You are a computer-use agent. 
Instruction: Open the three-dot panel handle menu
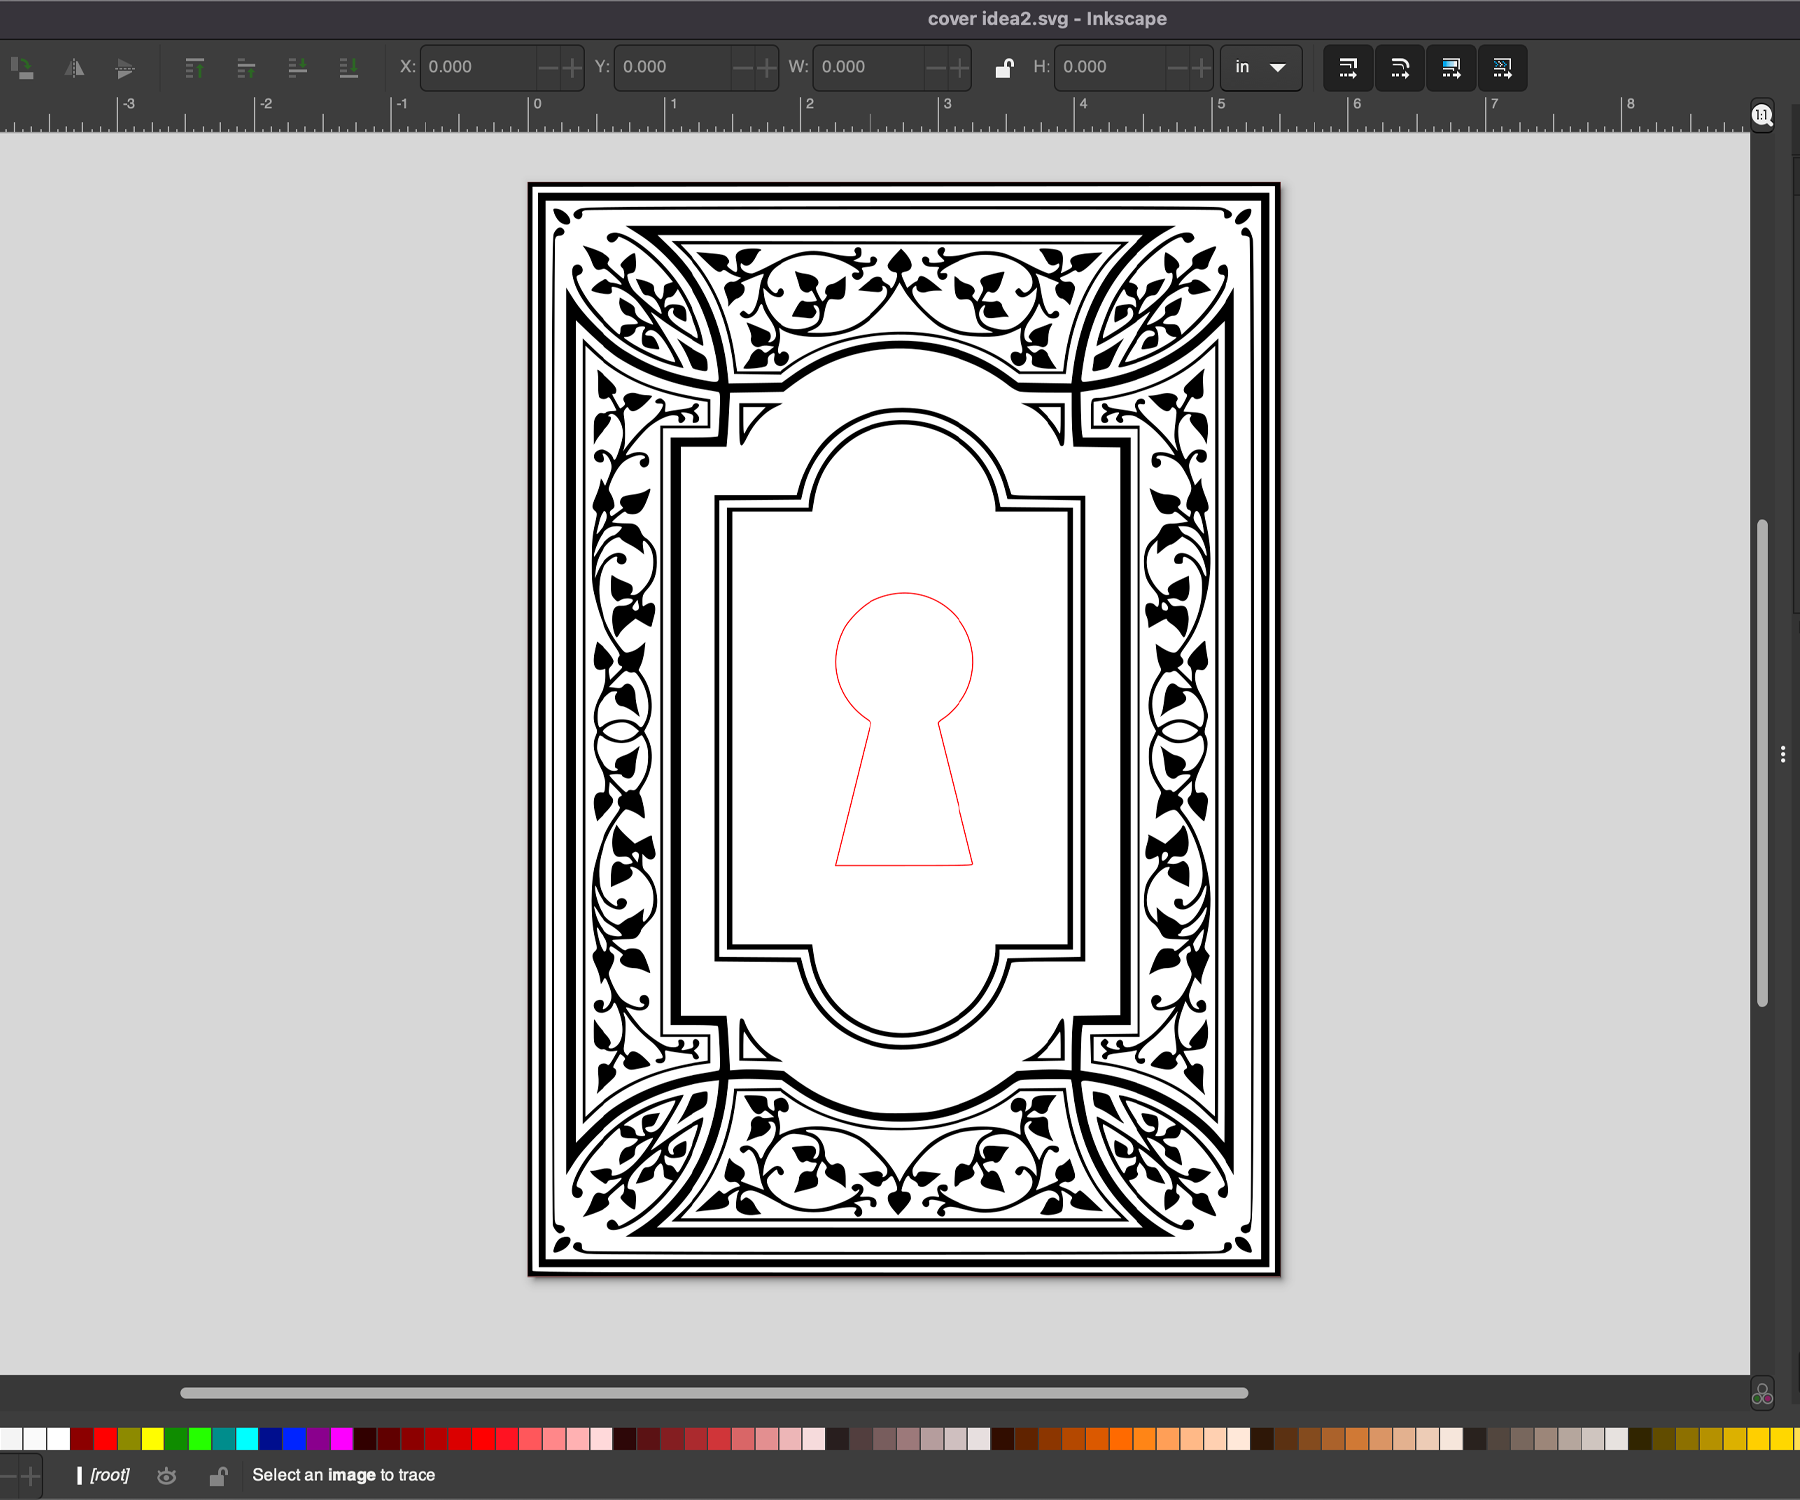[1783, 755]
